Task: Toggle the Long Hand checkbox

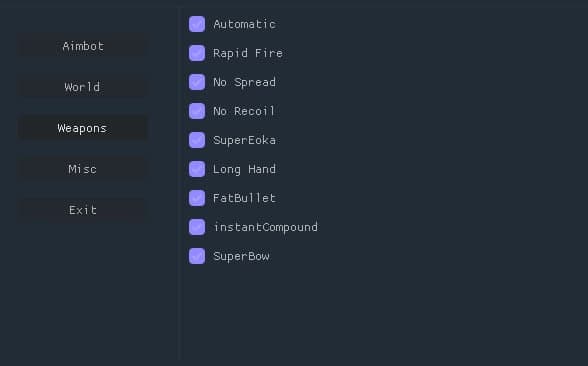Action: (197, 169)
